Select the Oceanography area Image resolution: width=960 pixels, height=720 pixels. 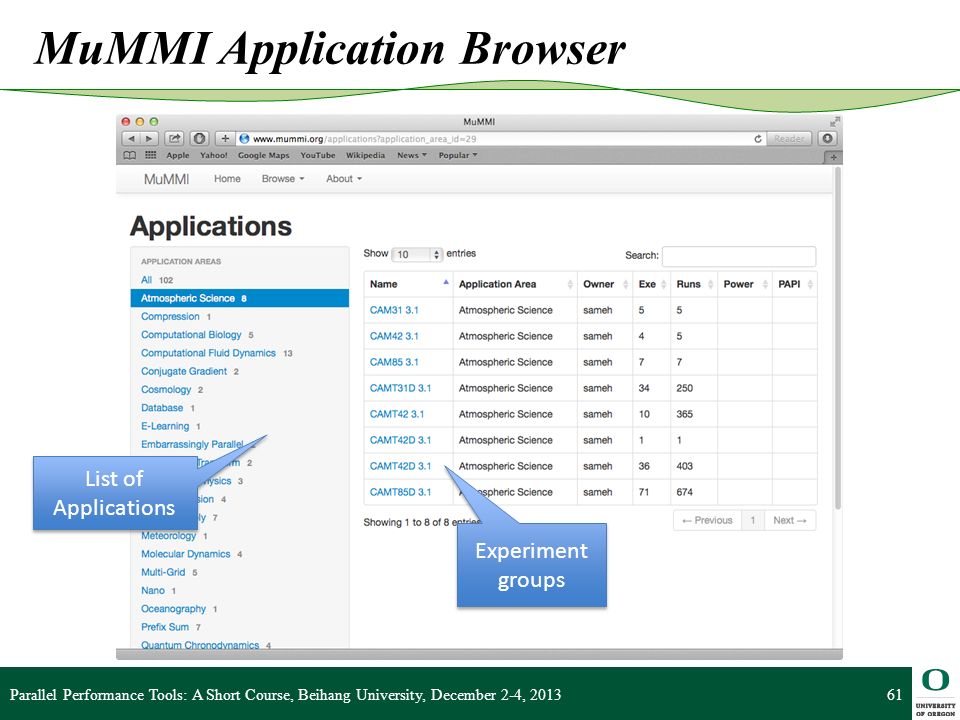tap(173, 609)
